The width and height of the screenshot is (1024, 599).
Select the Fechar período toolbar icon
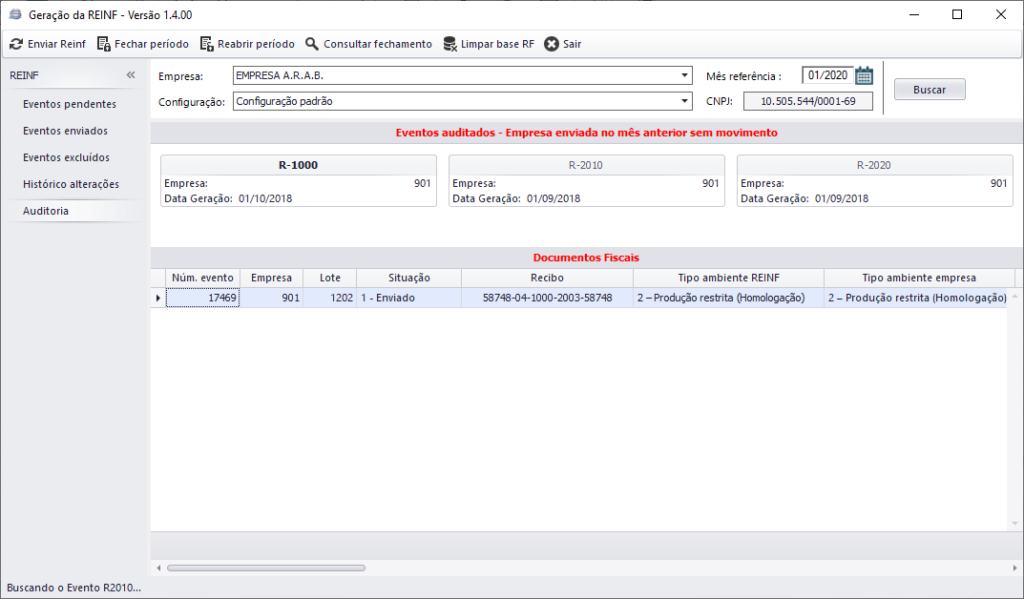(x=102, y=44)
